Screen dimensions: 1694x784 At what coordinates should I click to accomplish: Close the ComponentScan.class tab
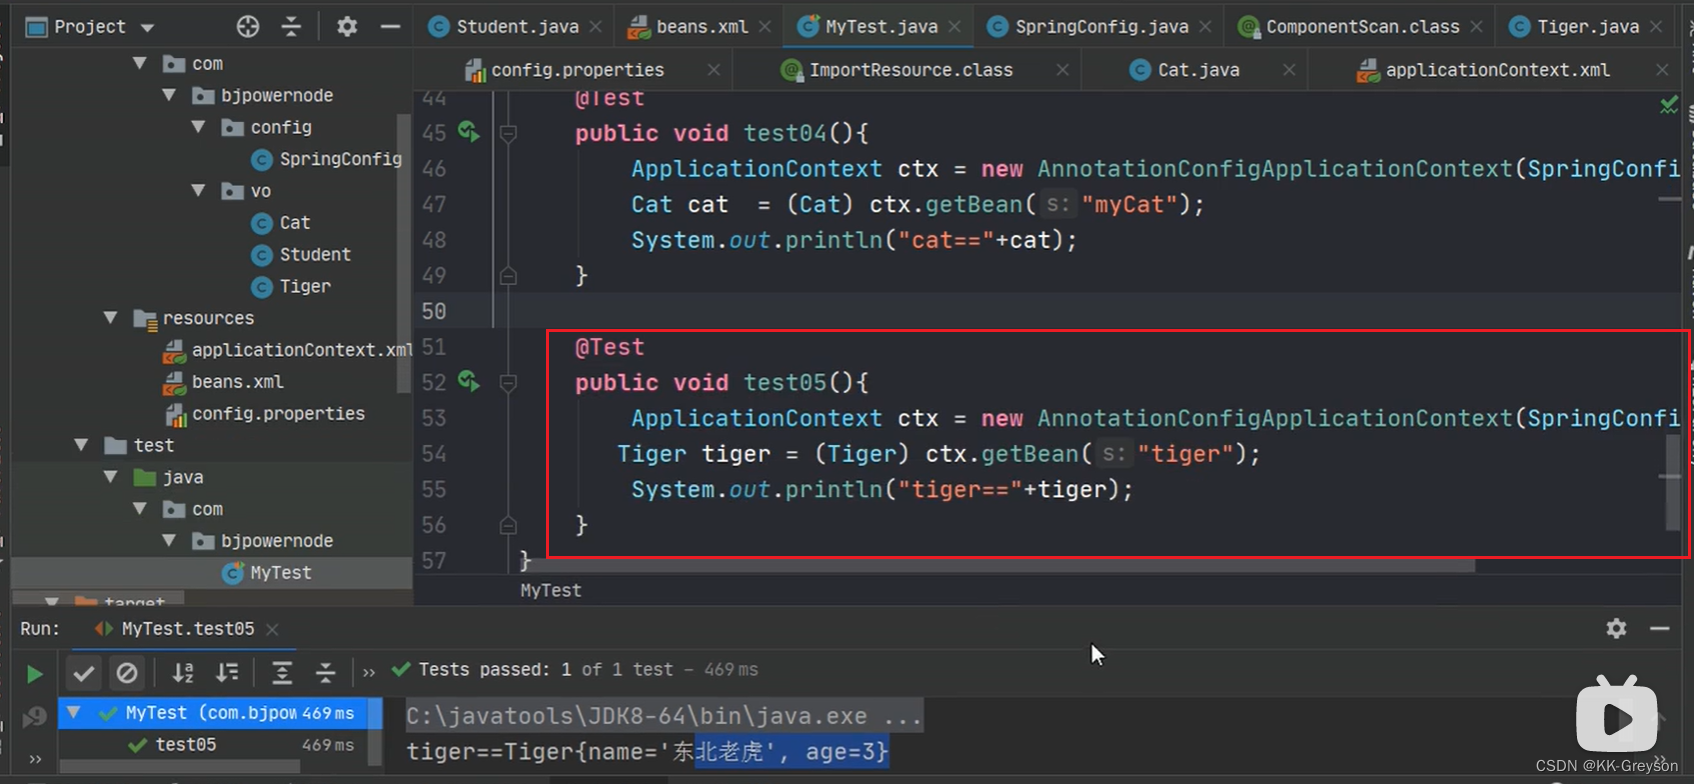1477,27
